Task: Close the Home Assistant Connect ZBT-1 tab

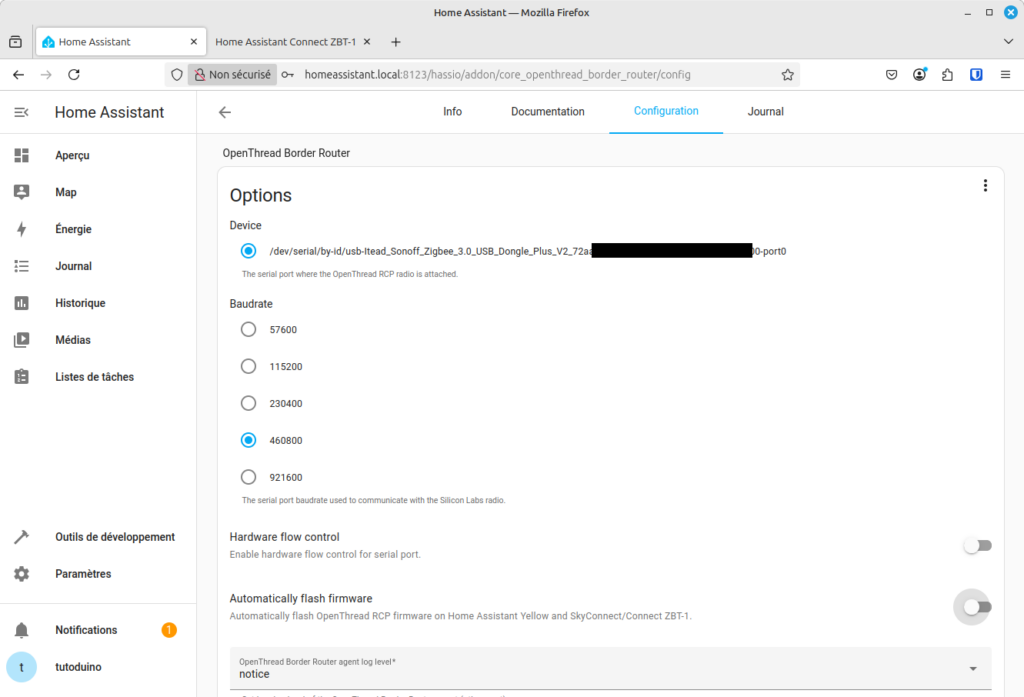Action: click(367, 42)
